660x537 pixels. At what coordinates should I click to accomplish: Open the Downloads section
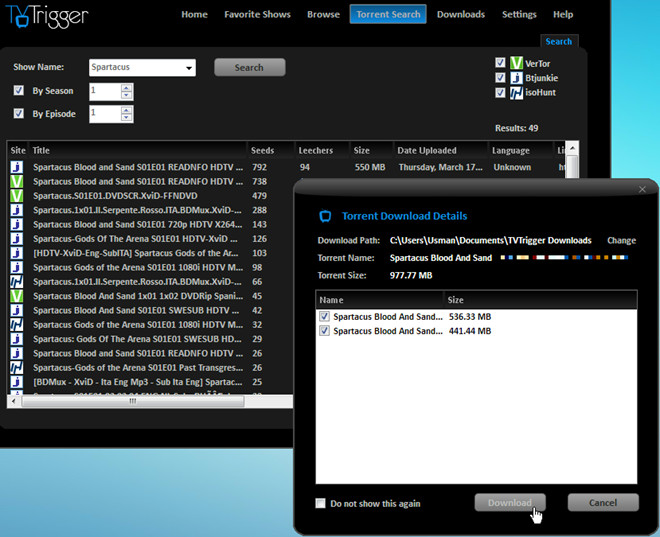(461, 14)
